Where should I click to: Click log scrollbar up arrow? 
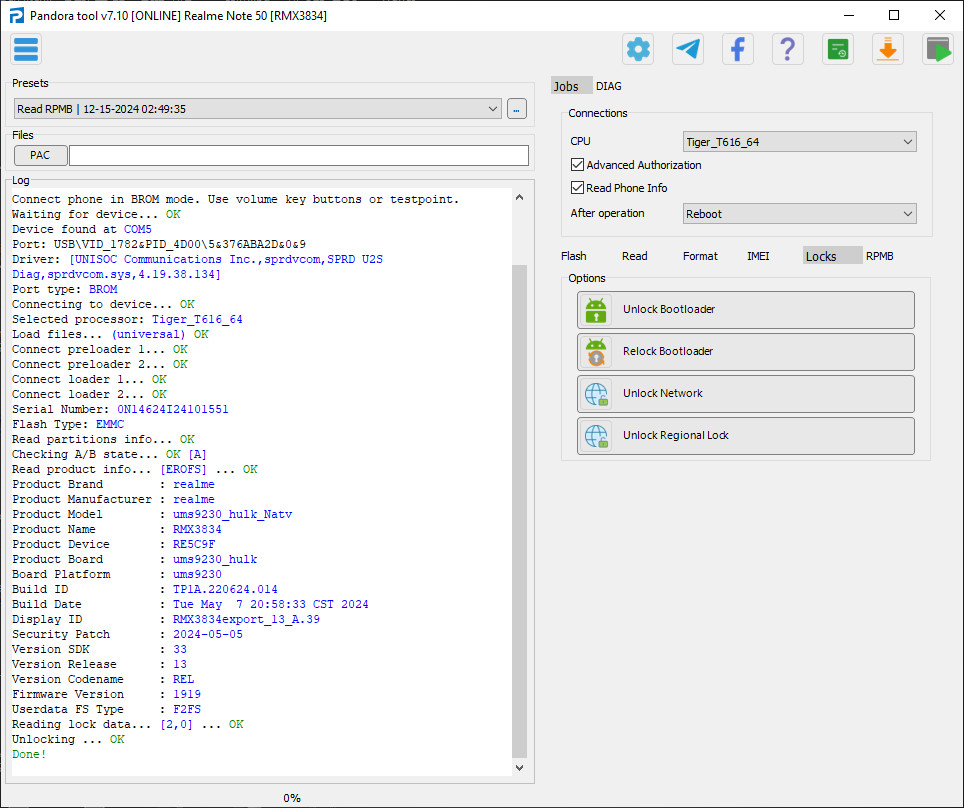(520, 197)
